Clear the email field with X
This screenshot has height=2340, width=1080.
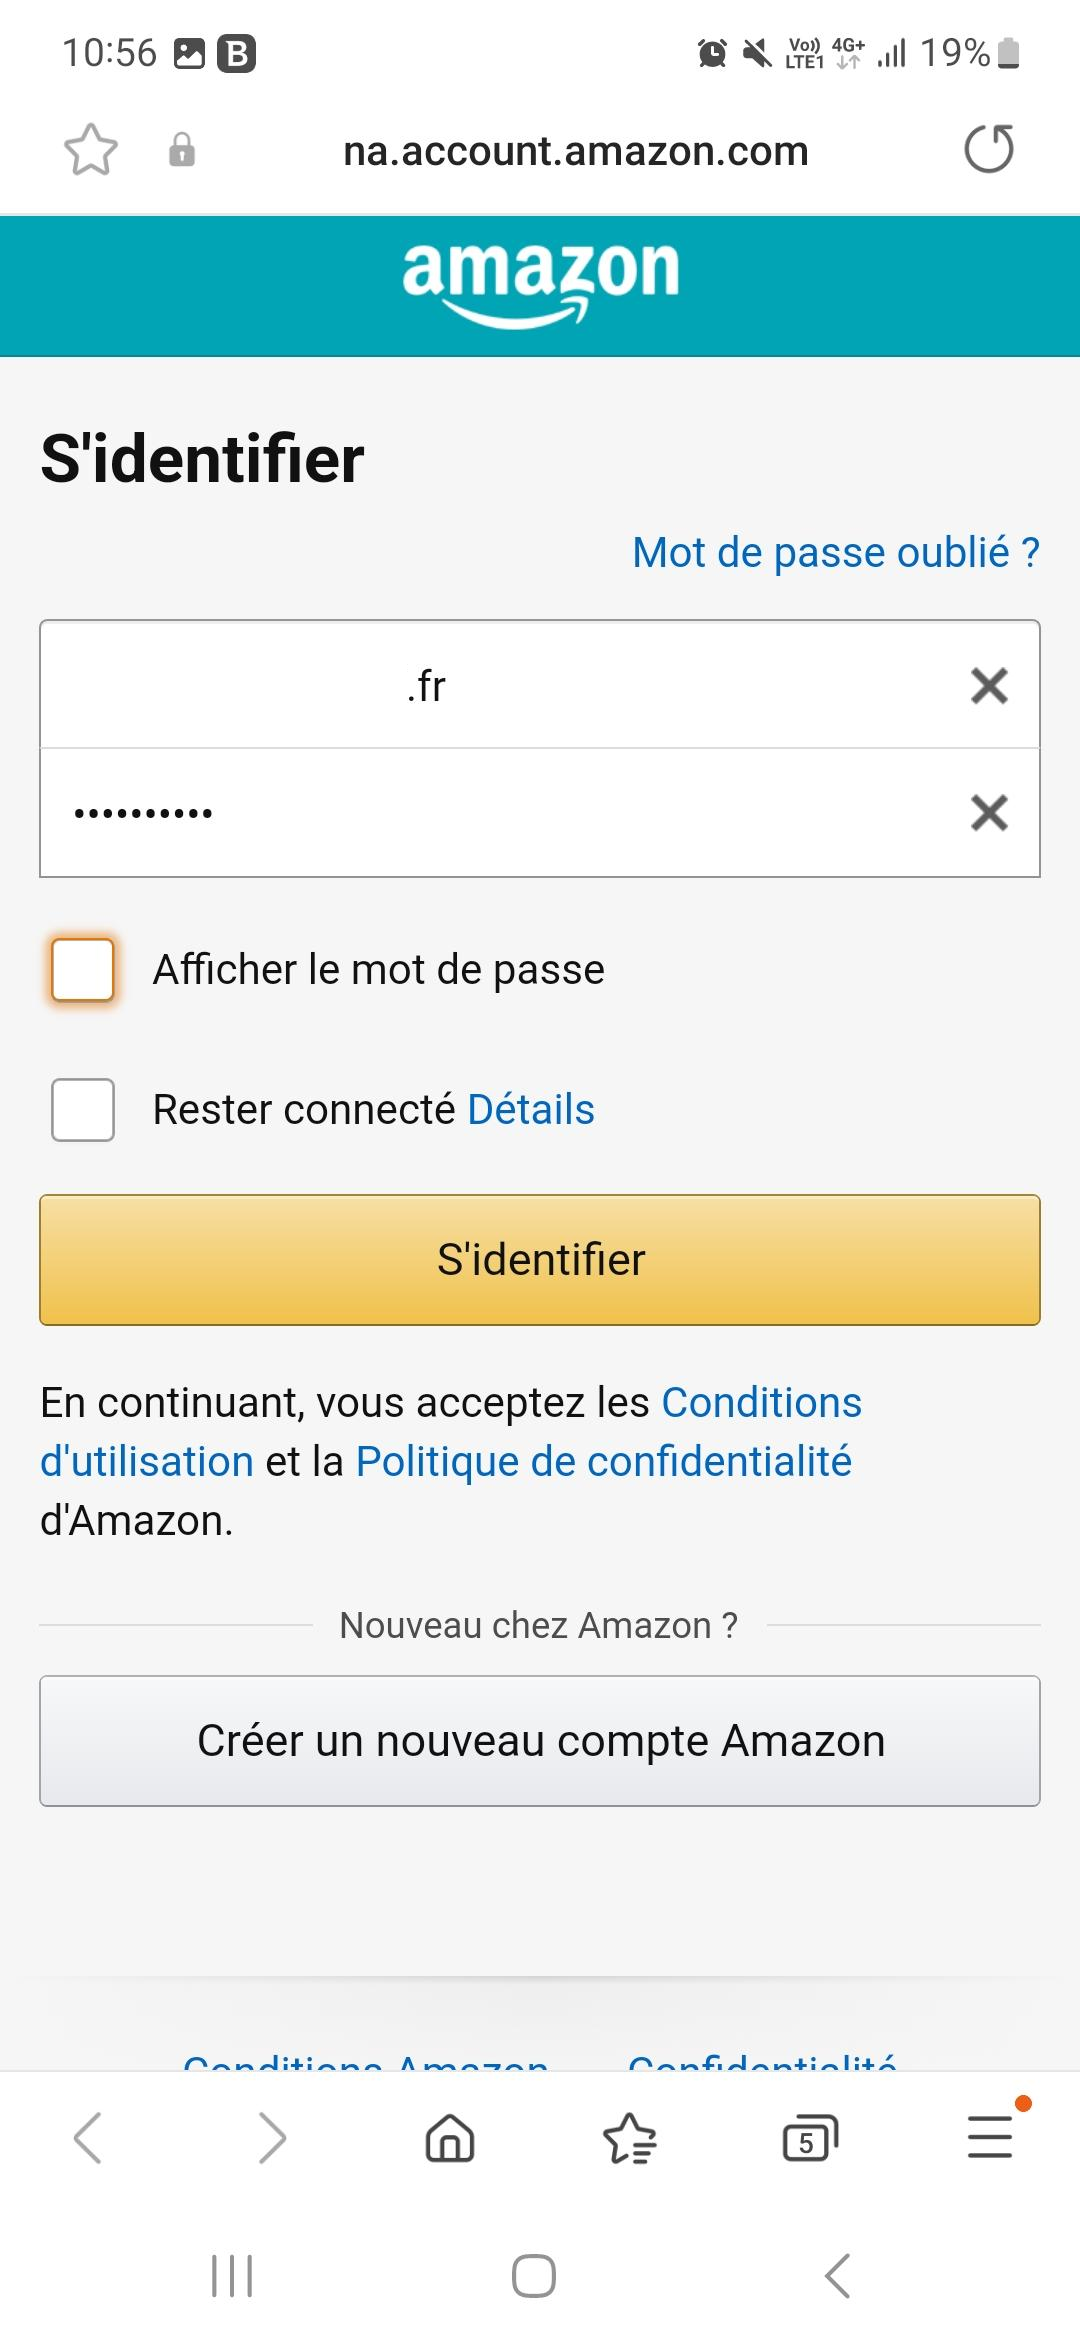(989, 686)
